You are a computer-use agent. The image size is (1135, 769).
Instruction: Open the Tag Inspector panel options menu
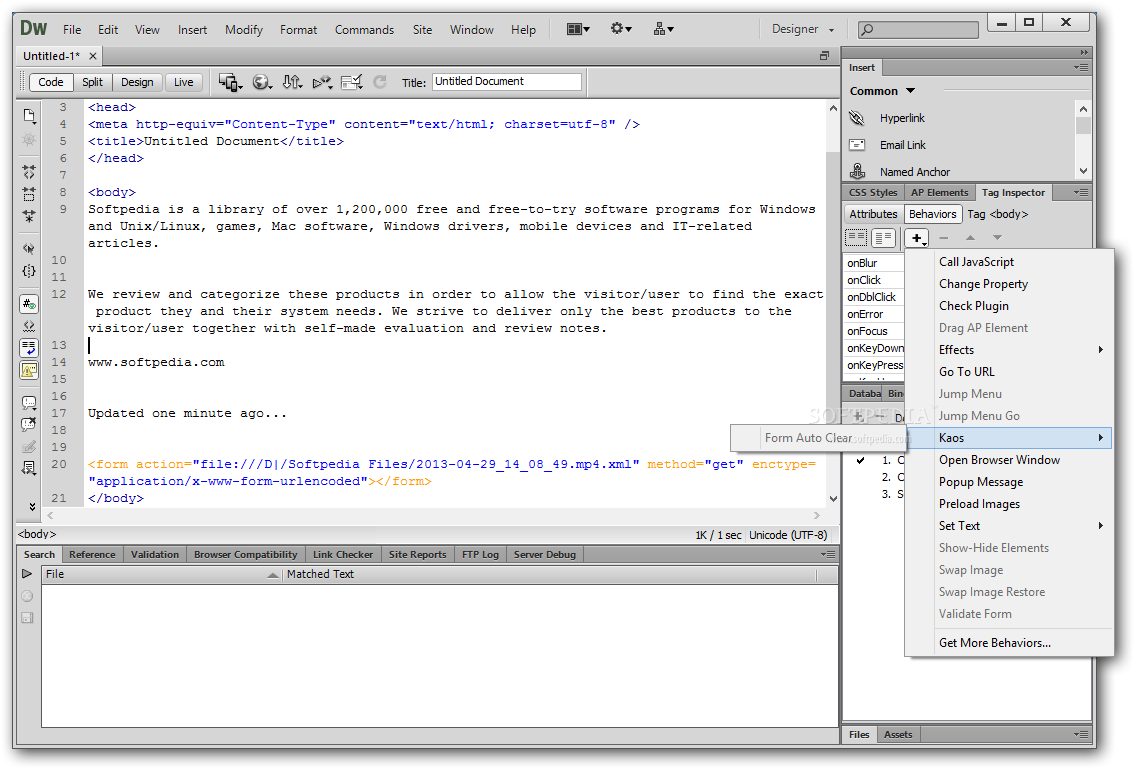[x=1081, y=193]
